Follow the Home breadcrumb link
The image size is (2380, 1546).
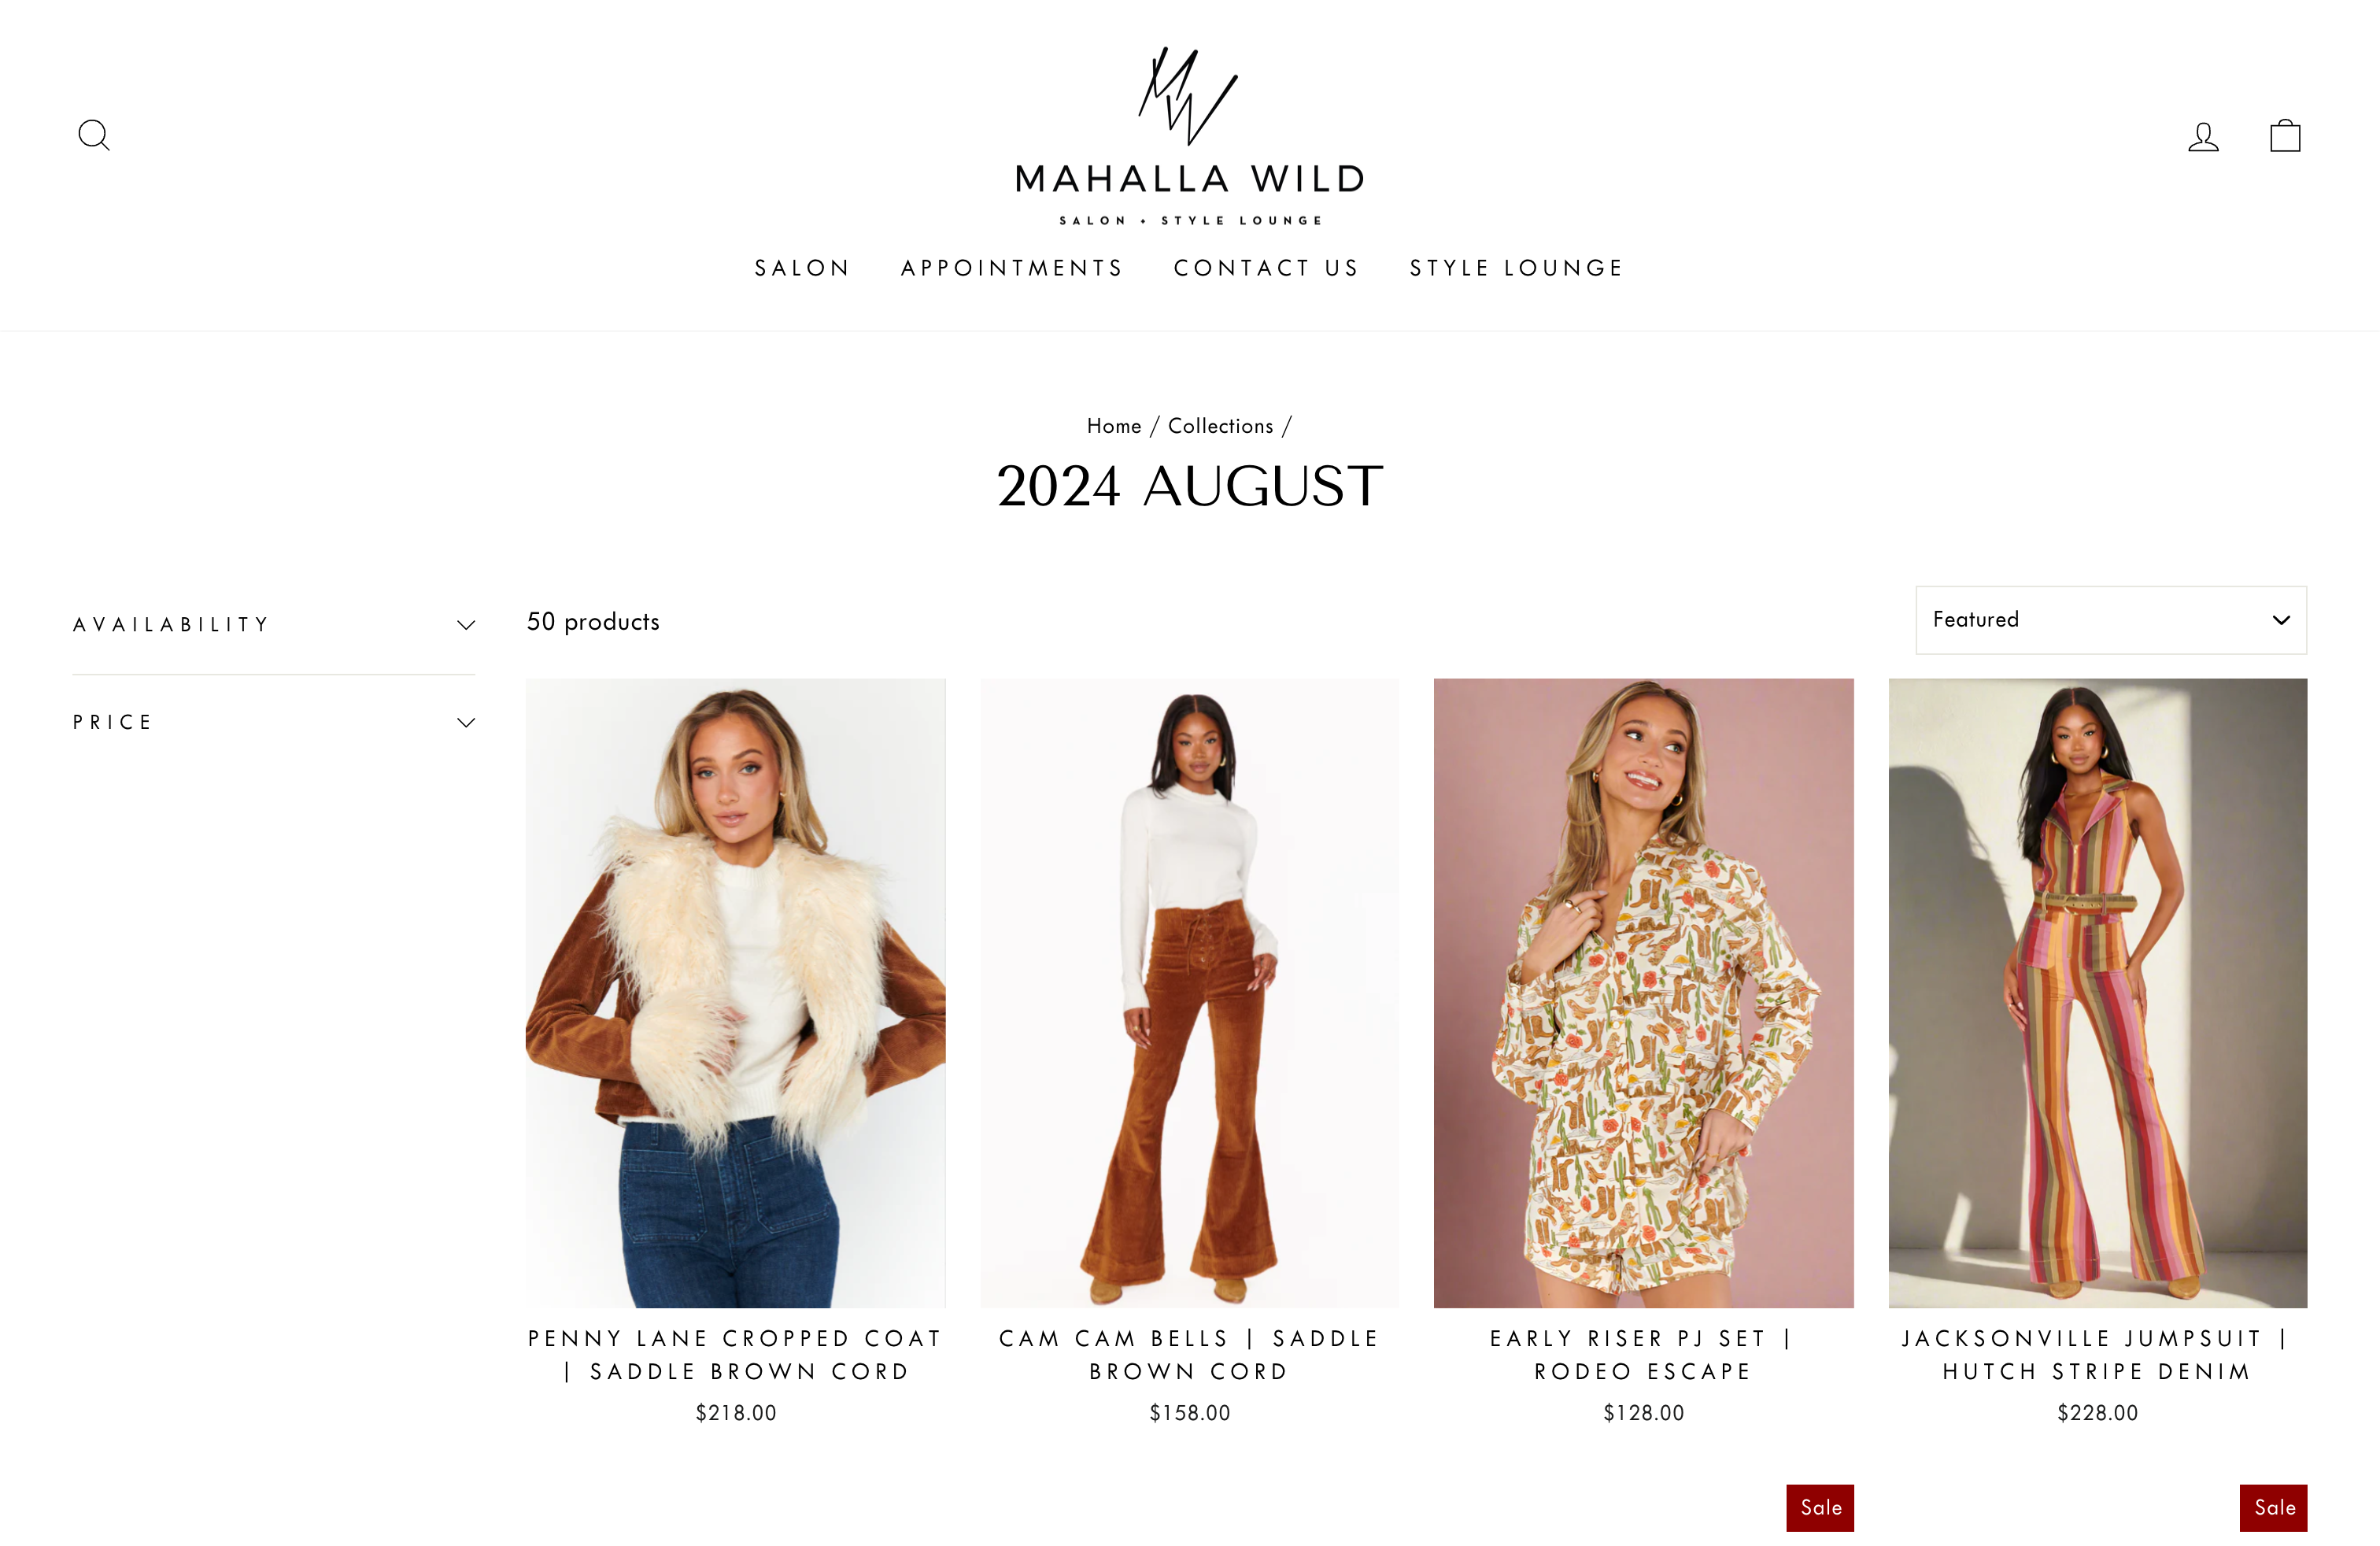pyautogui.click(x=1114, y=426)
